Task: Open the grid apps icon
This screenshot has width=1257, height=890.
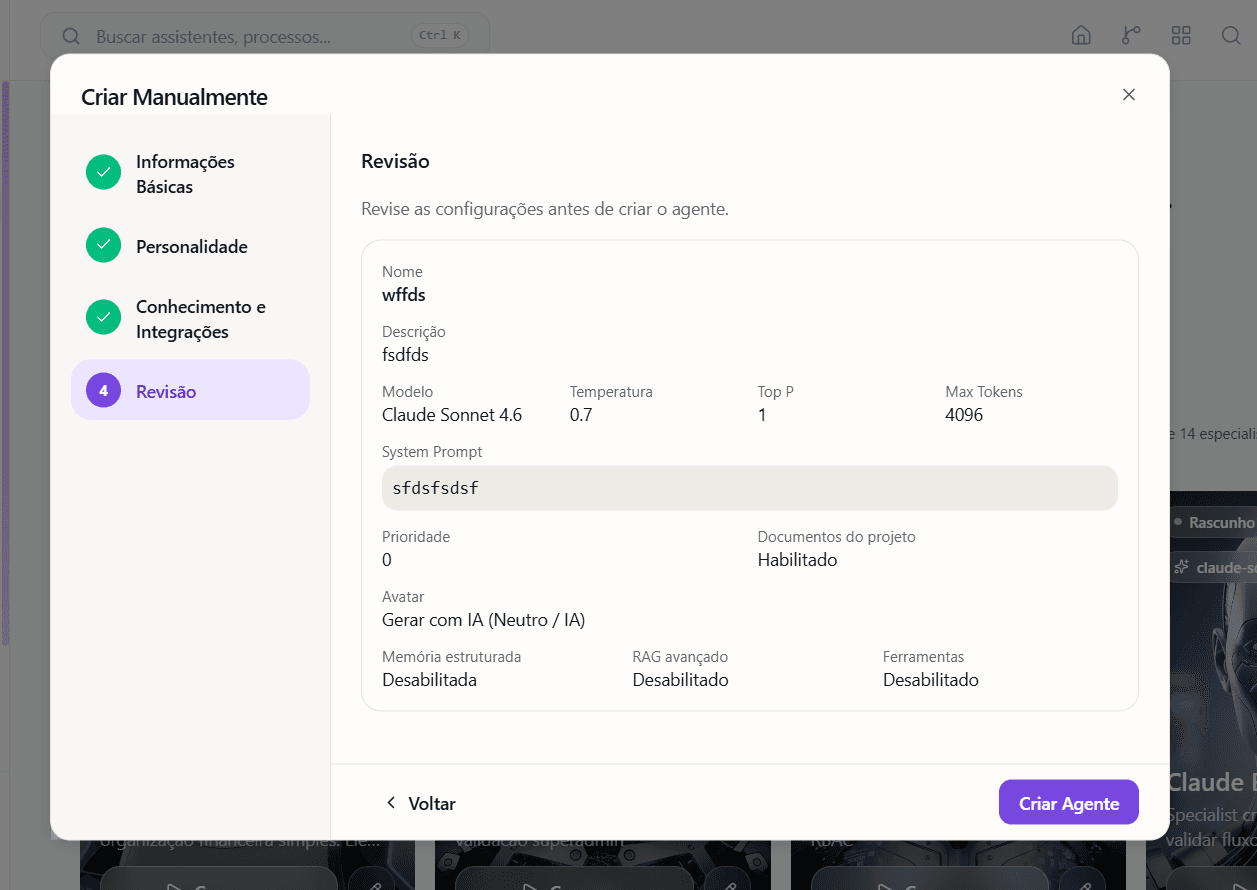Action: tap(1181, 36)
